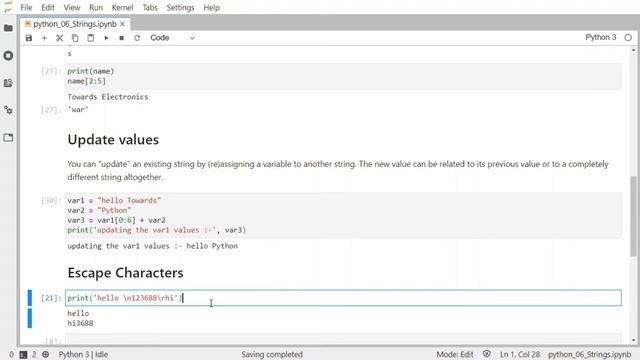640x360 pixels.
Task: Click inside the print(name) code cell
Action: 343,76
